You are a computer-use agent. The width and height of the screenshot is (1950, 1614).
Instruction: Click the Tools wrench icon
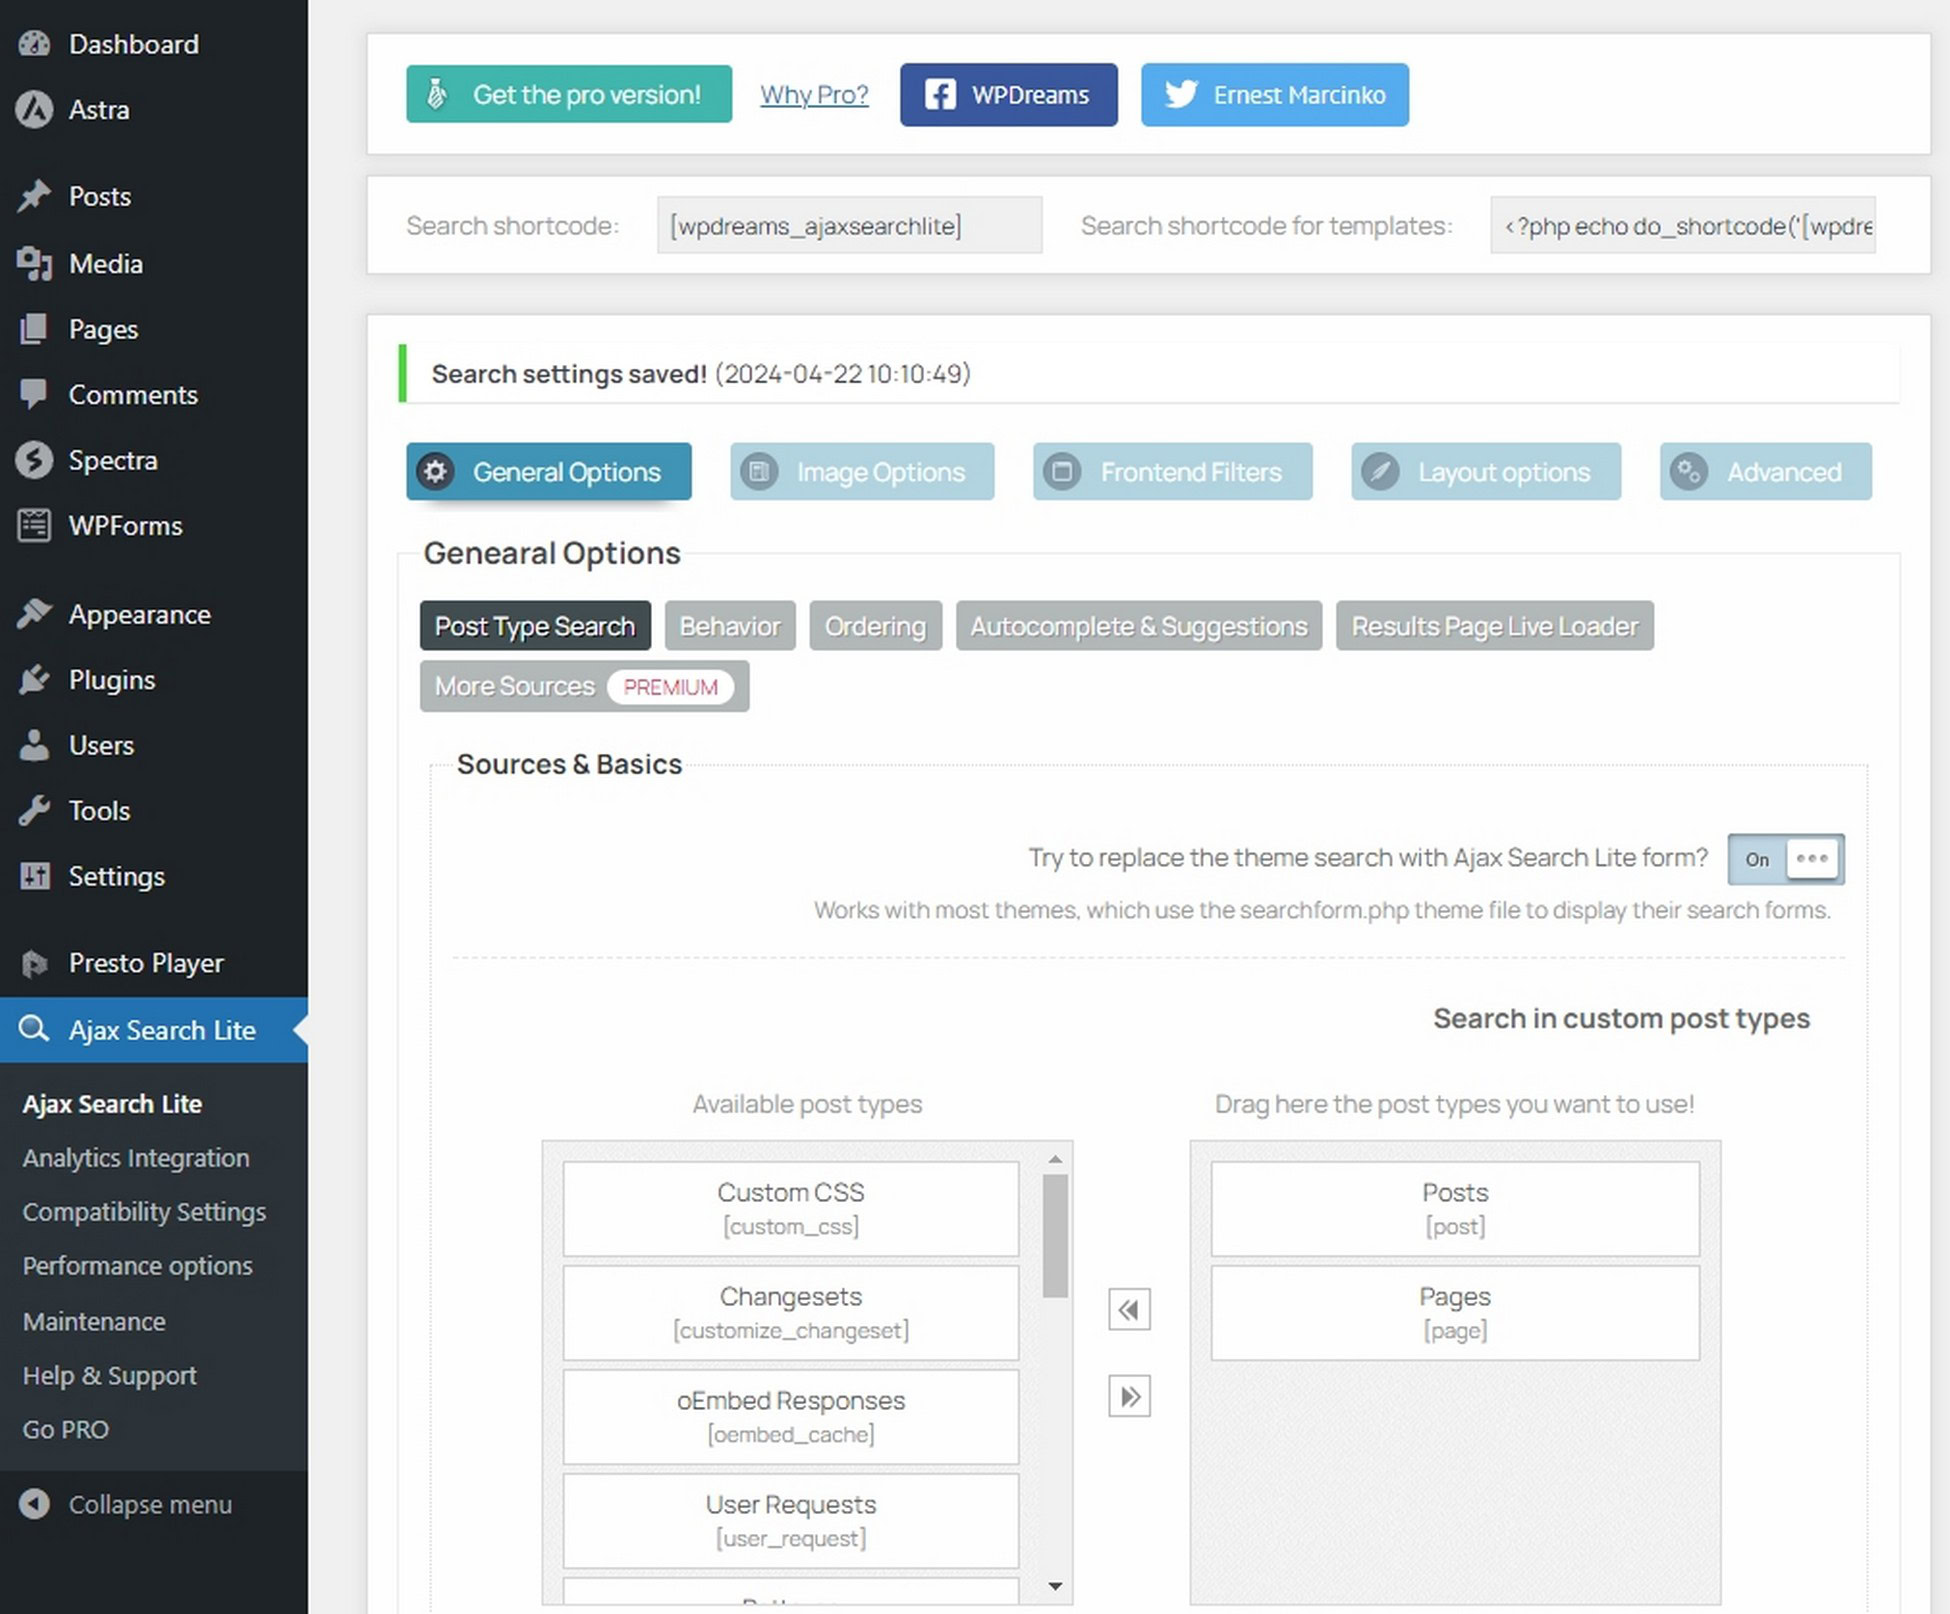click(x=34, y=811)
